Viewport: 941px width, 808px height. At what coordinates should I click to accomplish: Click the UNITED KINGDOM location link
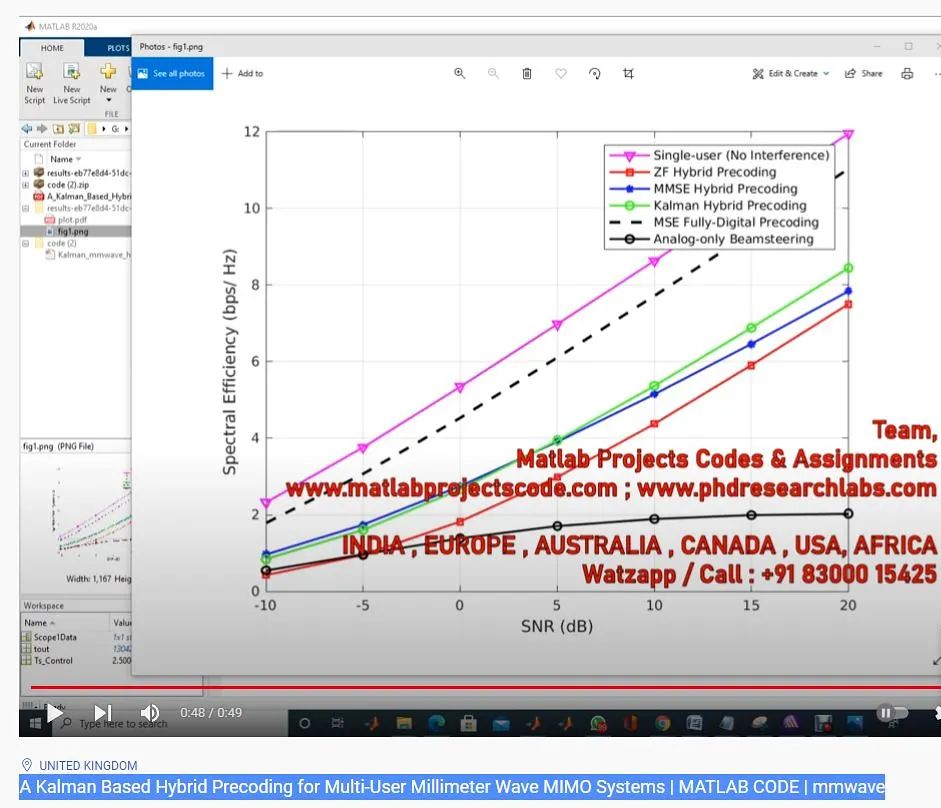tap(88, 765)
